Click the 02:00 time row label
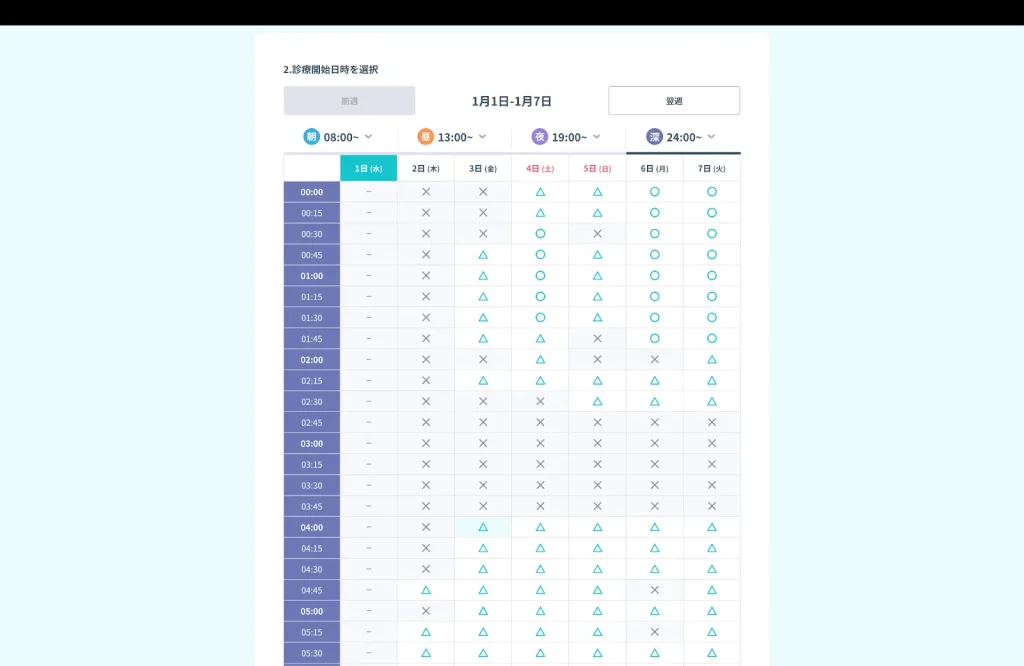 [x=312, y=360]
